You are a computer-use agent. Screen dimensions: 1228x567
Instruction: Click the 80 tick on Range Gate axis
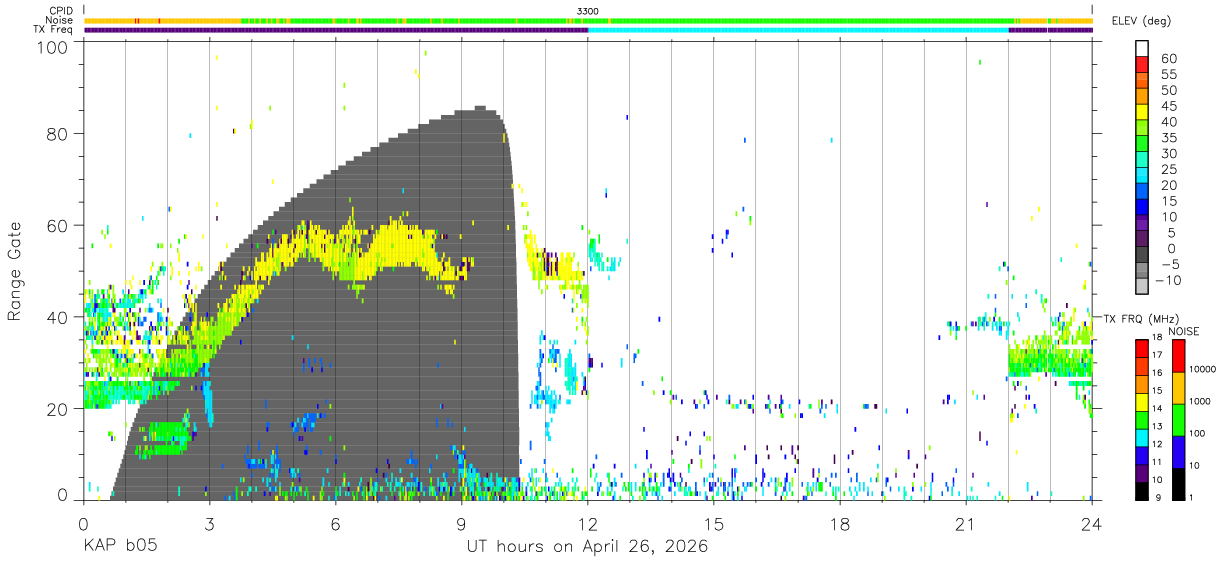click(59, 133)
